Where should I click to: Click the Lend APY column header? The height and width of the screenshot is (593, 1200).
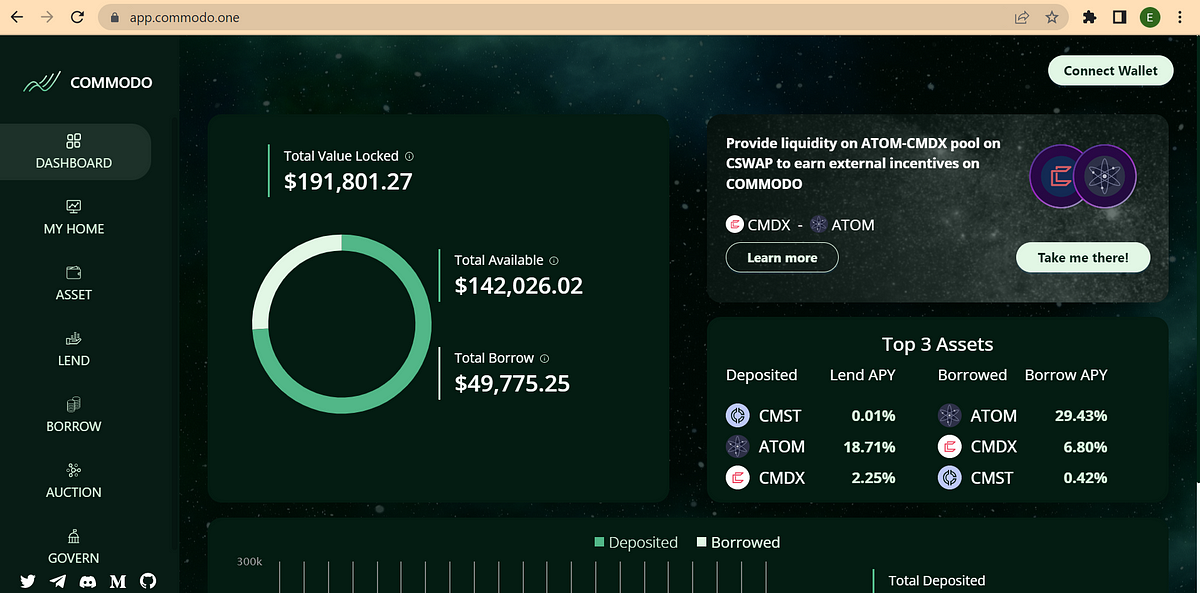[x=862, y=375]
